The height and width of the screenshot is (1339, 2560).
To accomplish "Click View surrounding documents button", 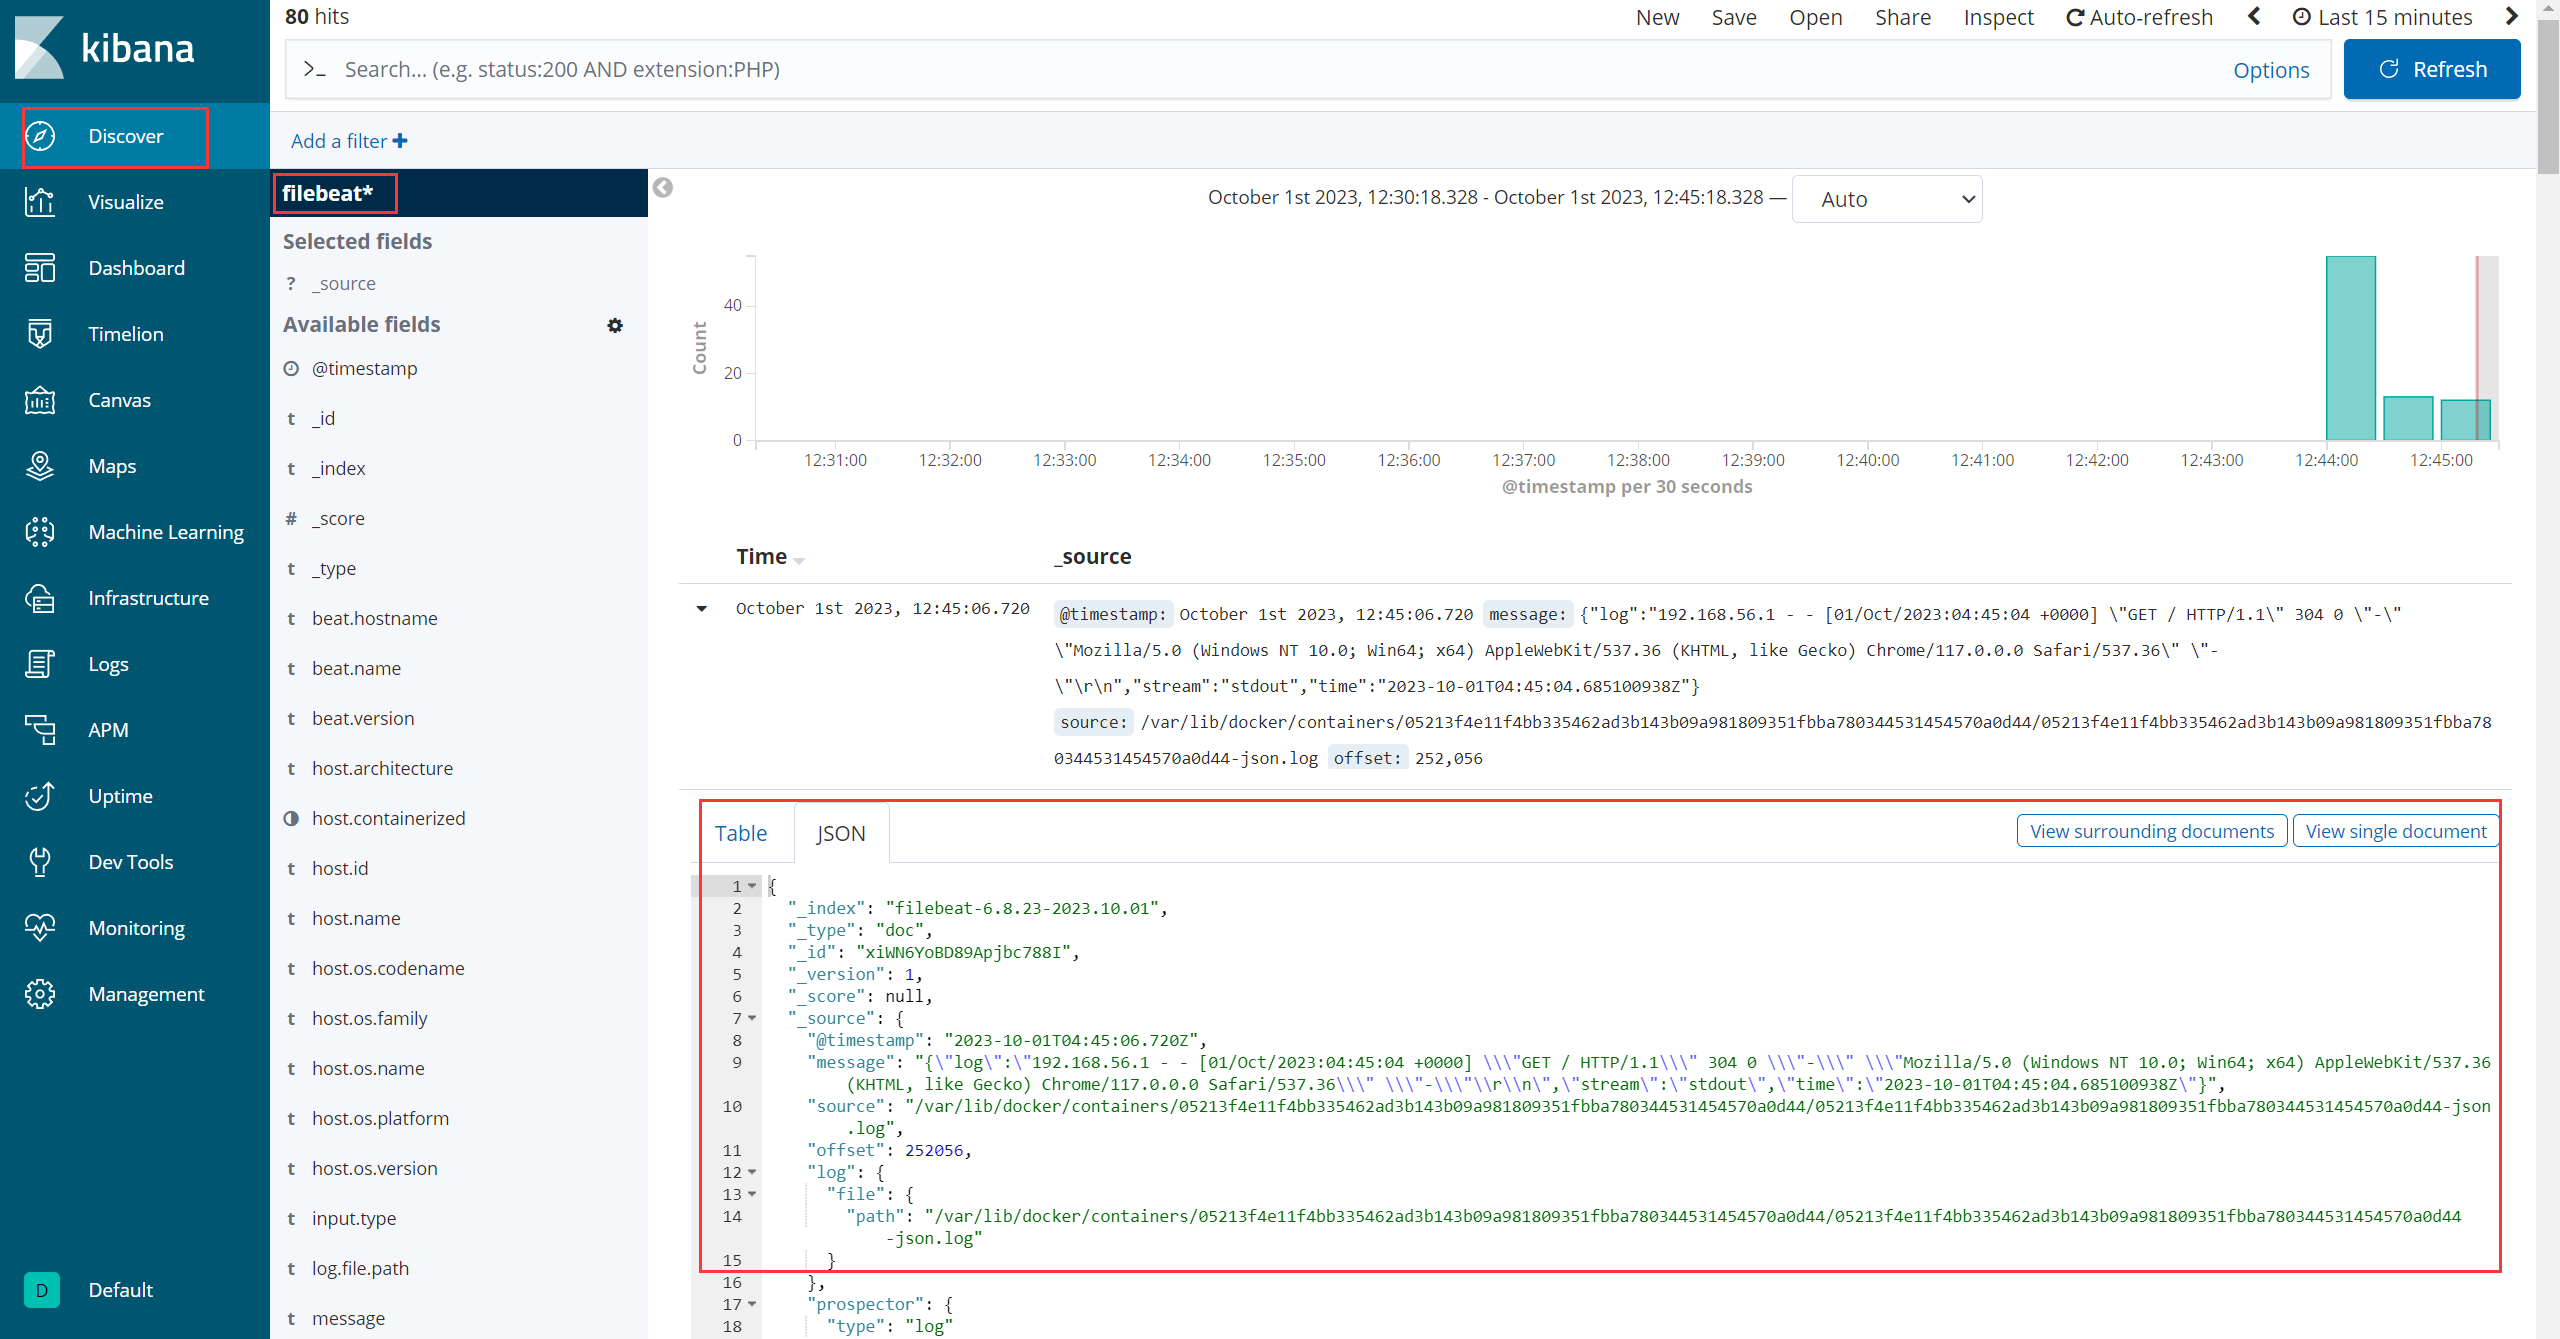I will (2150, 831).
